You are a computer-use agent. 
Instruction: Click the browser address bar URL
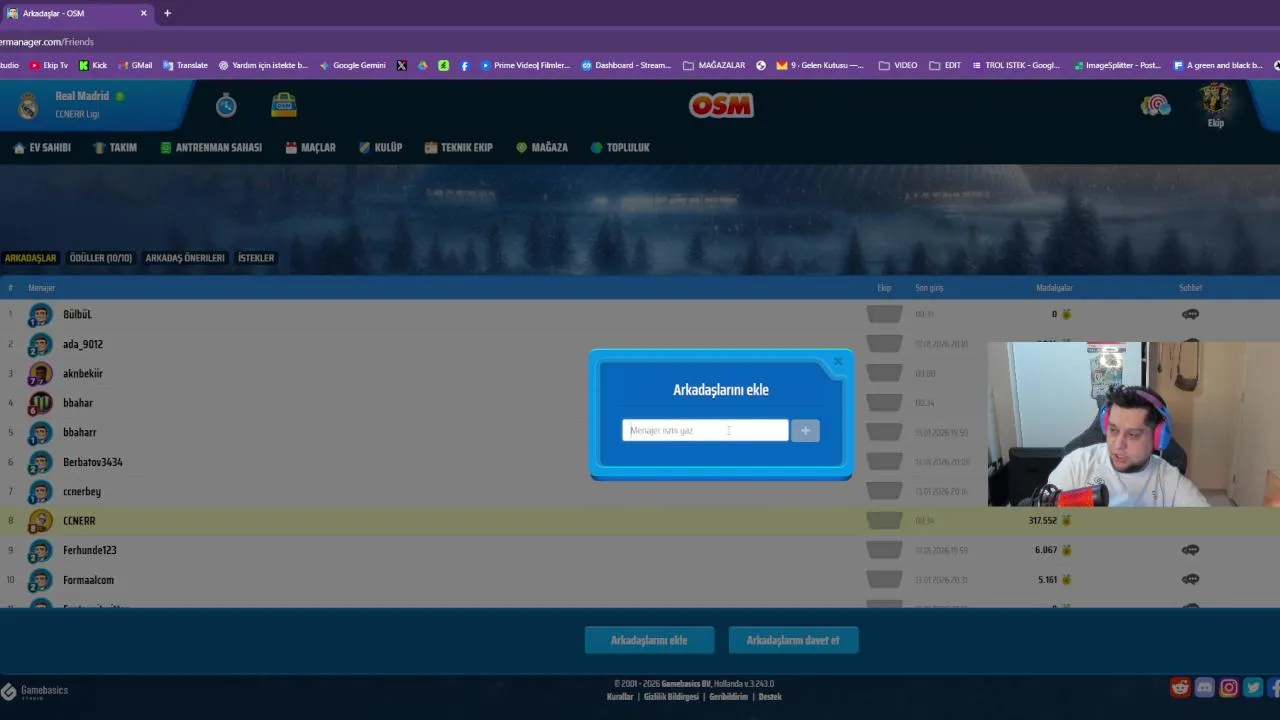[47, 42]
